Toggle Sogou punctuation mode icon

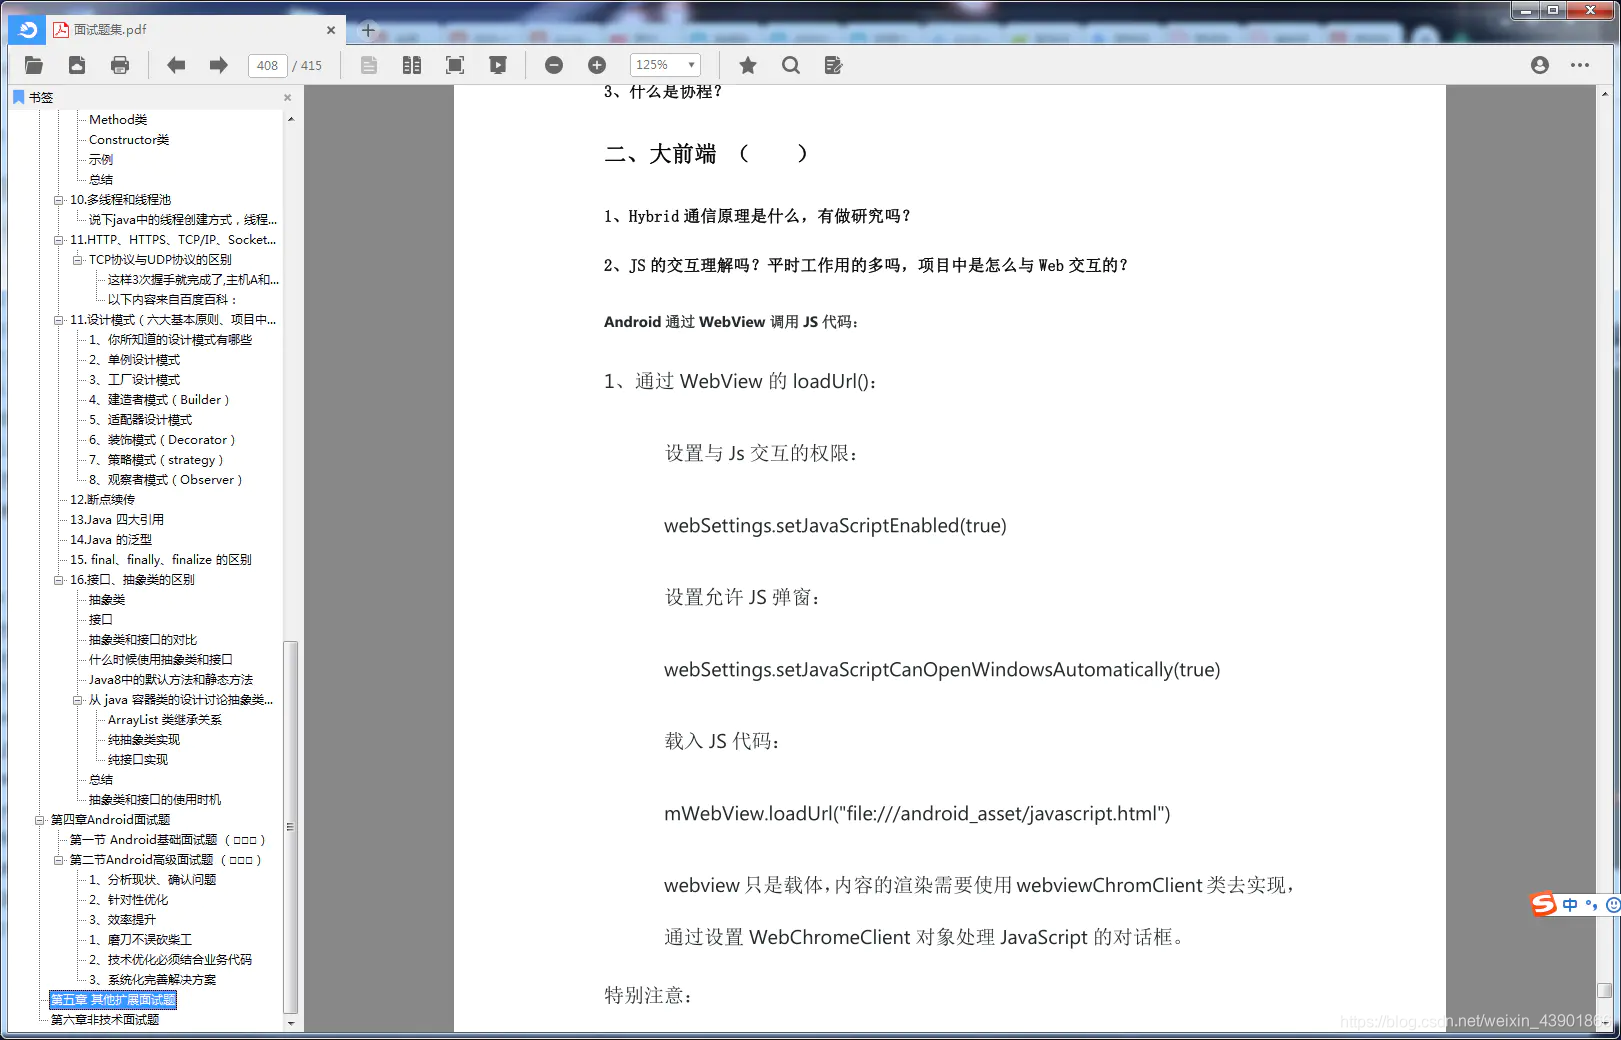(x=1590, y=904)
